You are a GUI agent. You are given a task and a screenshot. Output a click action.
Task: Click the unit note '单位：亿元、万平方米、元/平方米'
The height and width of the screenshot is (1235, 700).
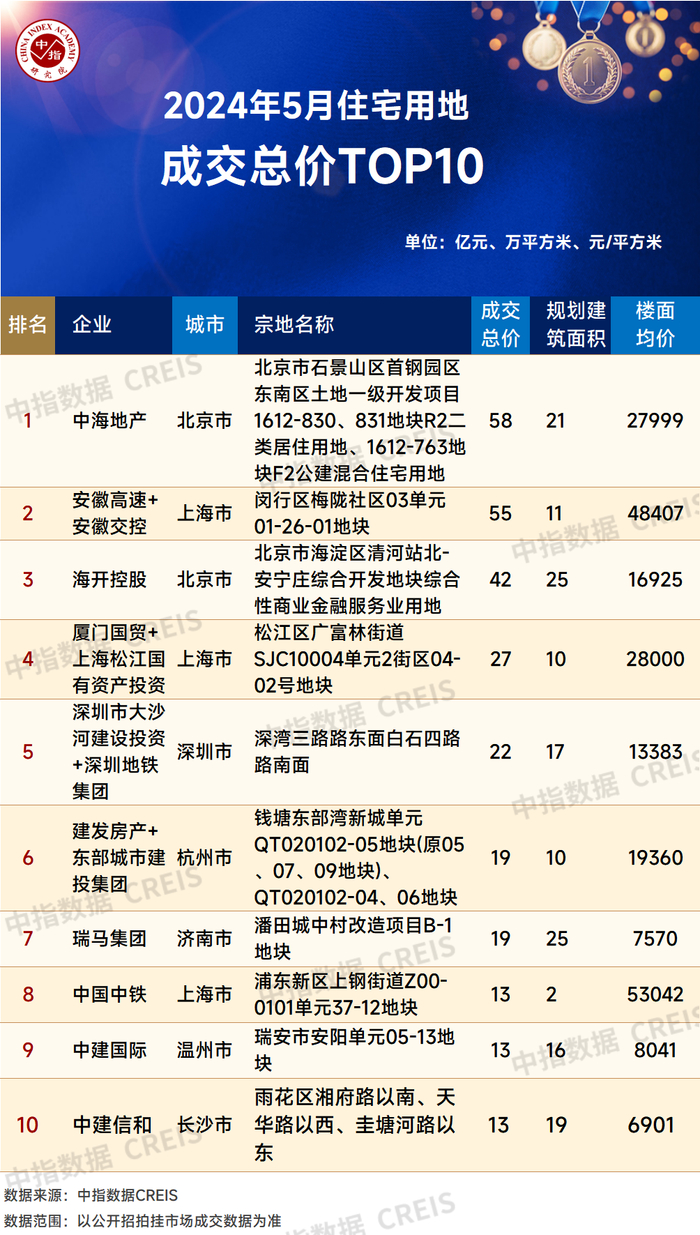tap(533, 242)
